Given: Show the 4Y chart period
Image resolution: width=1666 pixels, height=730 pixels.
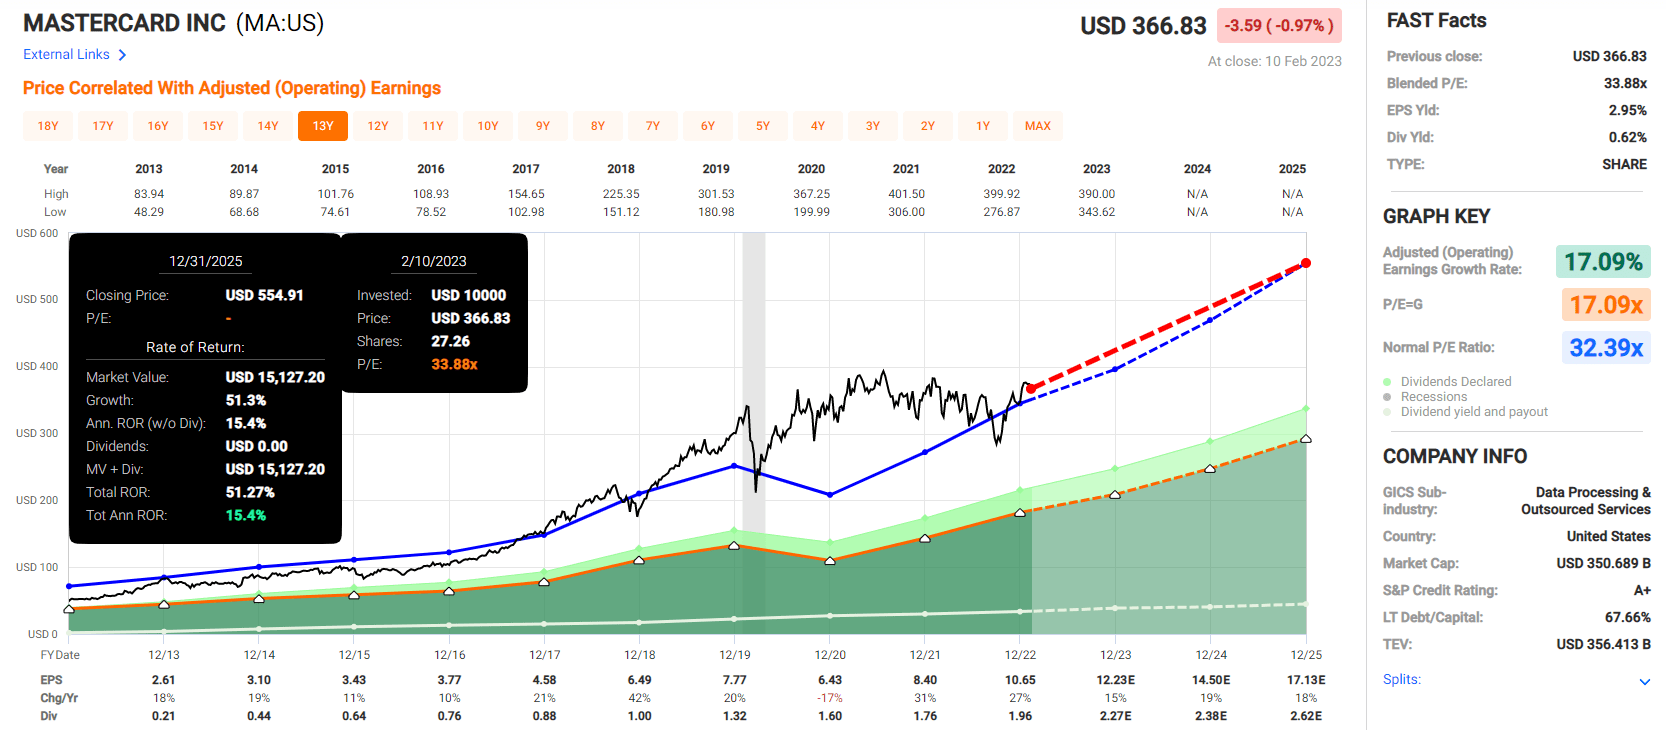Looking at the screenshot, I should (818, 126).
